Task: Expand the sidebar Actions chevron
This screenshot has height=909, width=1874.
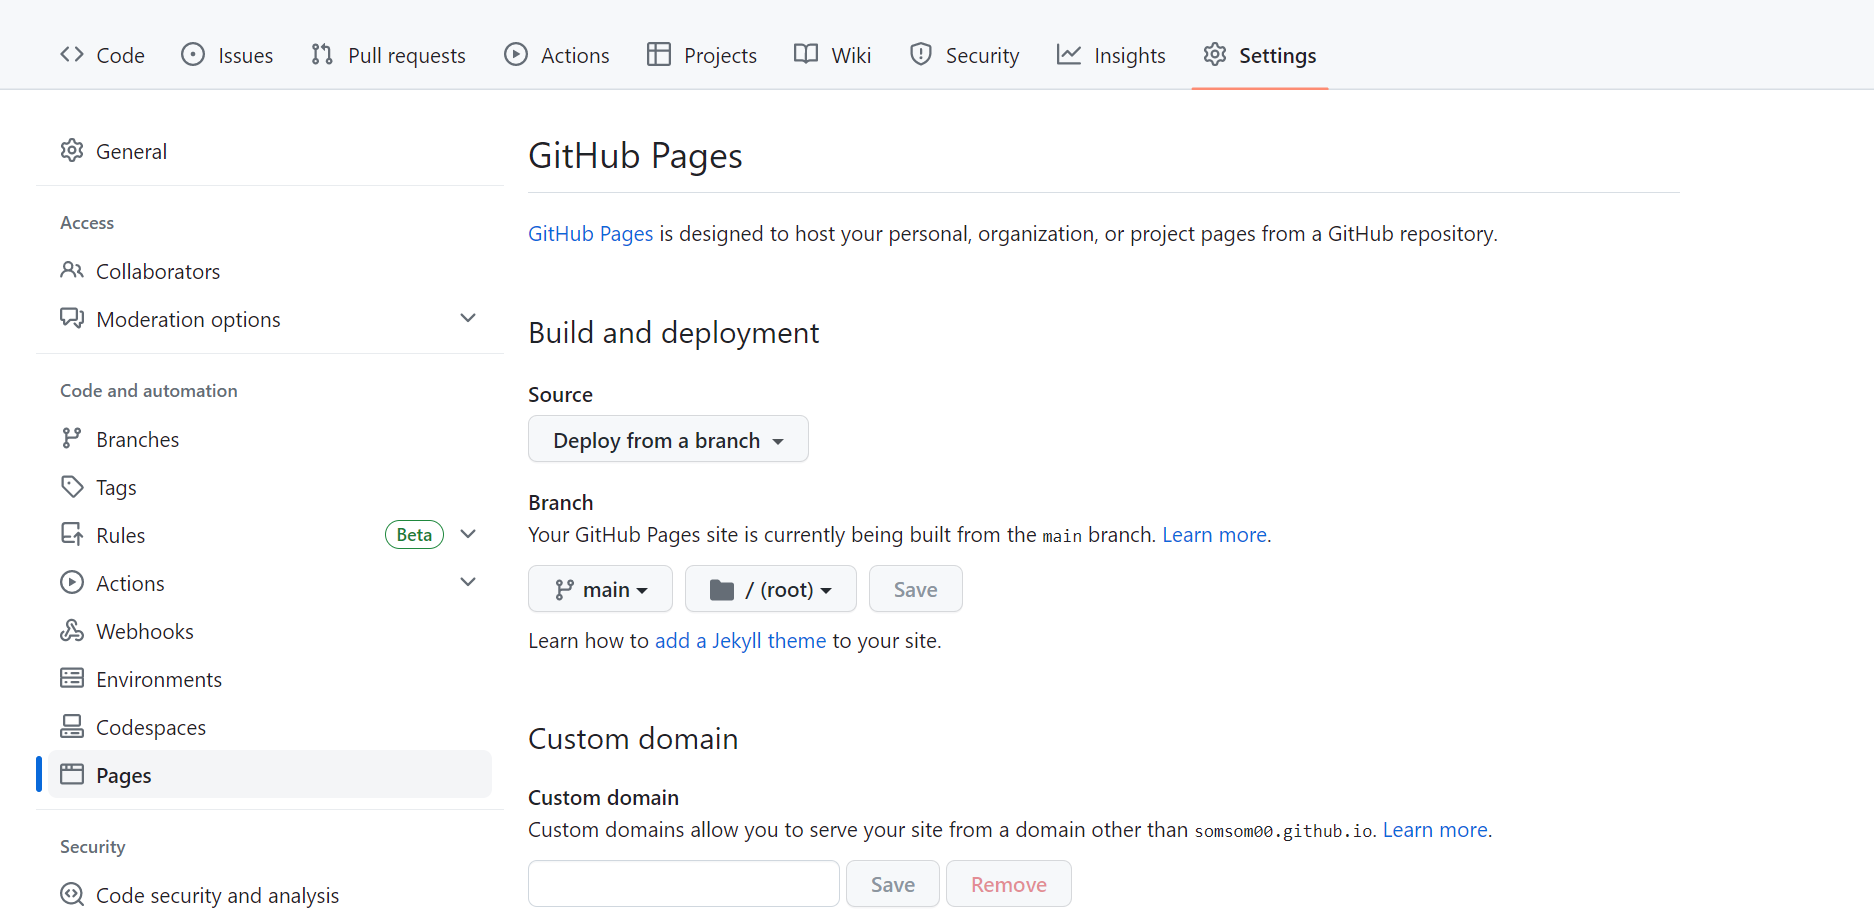Action: 468,582
